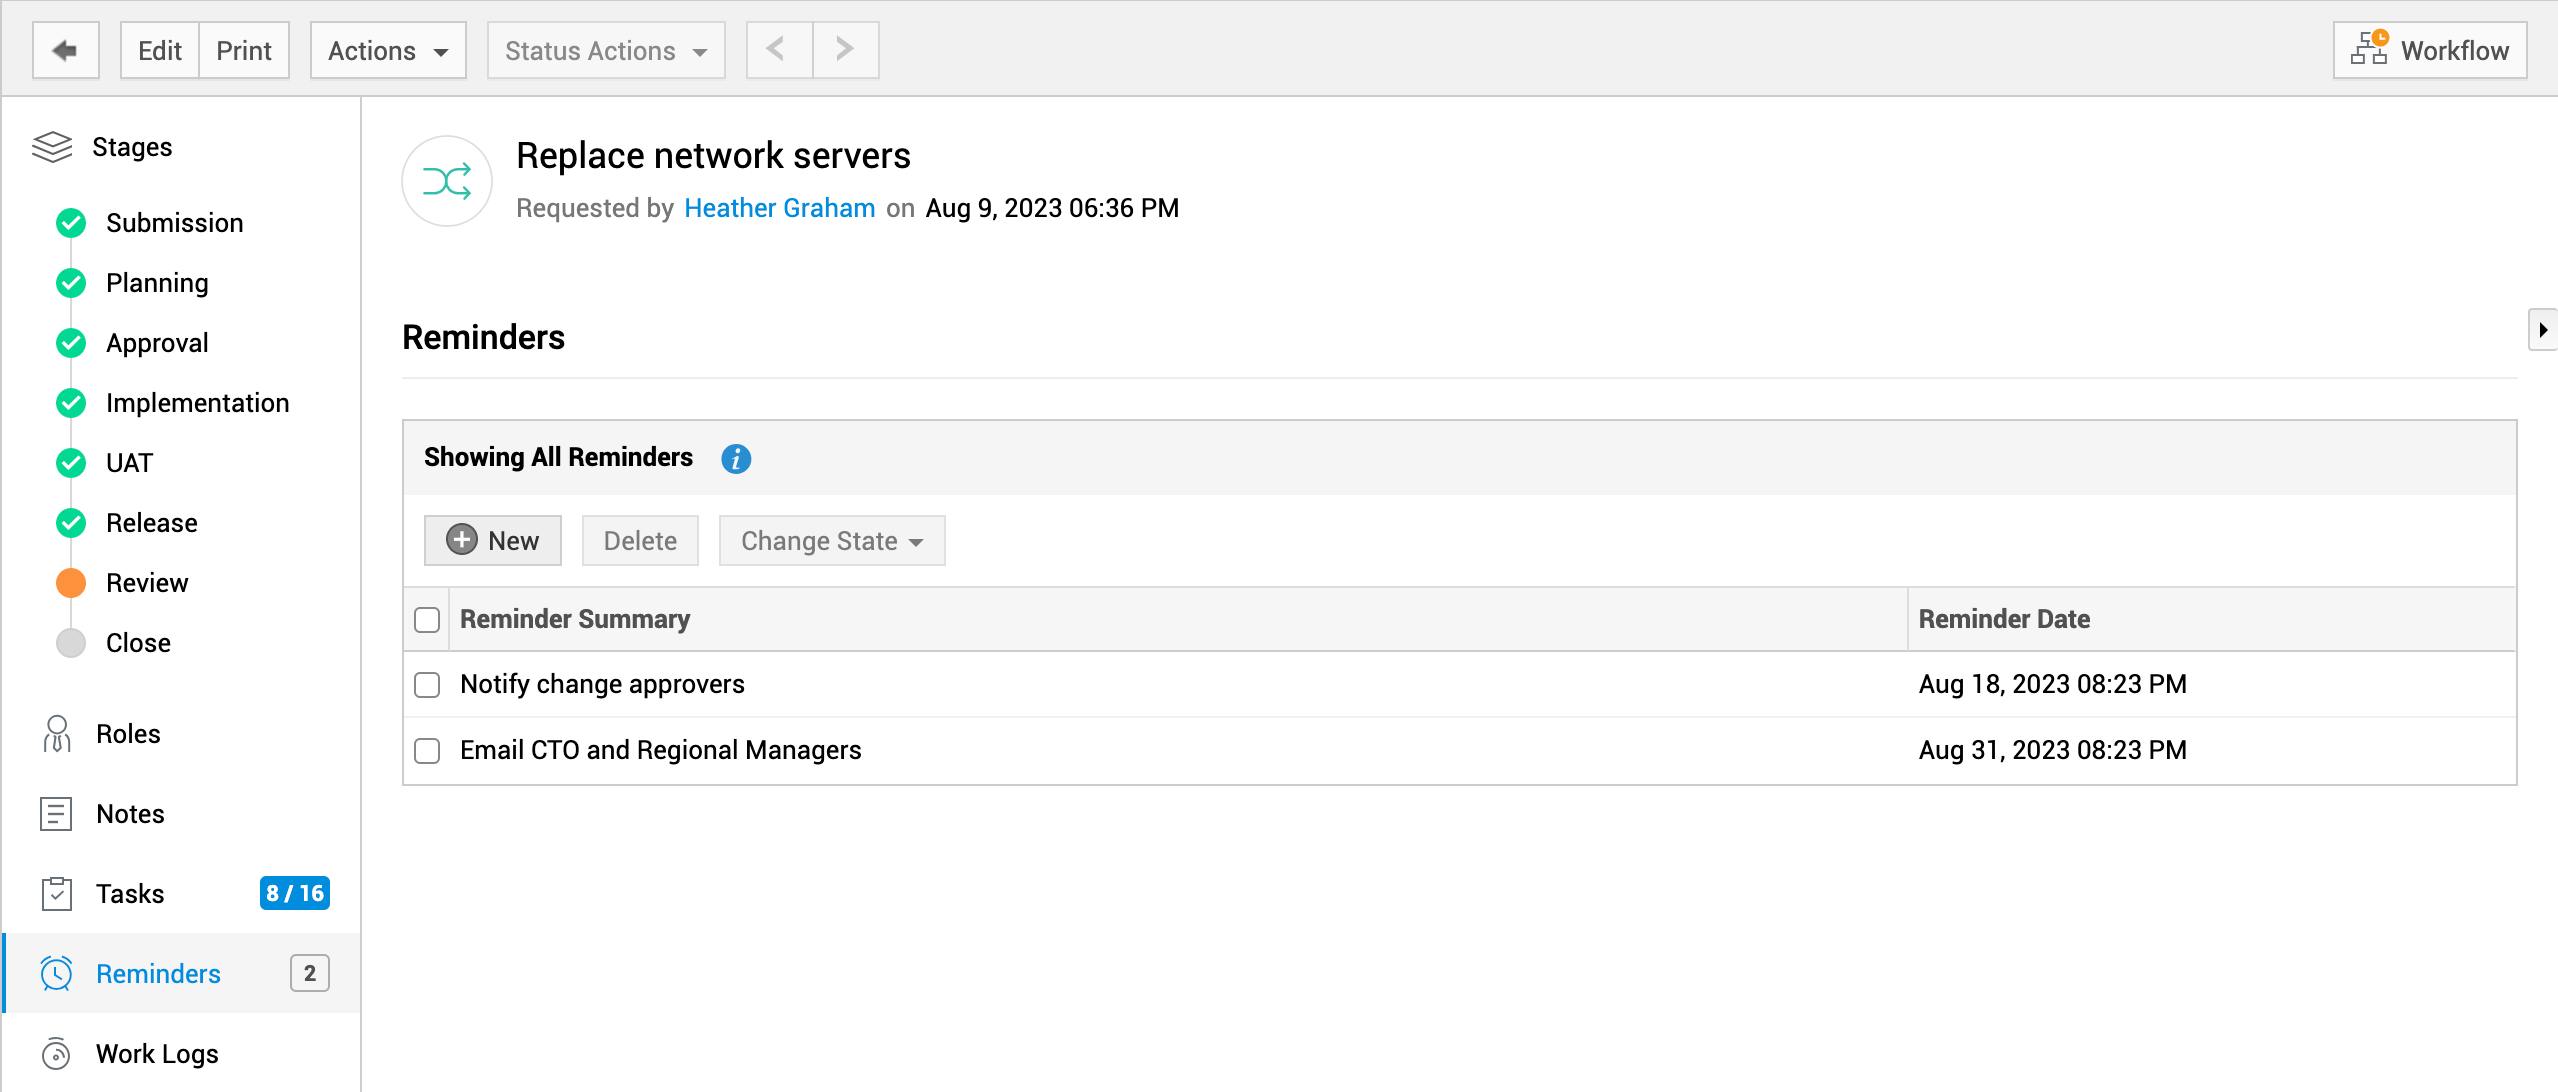Expand the right side panel arrow

pyautogui.click(x=2542, y=330)
